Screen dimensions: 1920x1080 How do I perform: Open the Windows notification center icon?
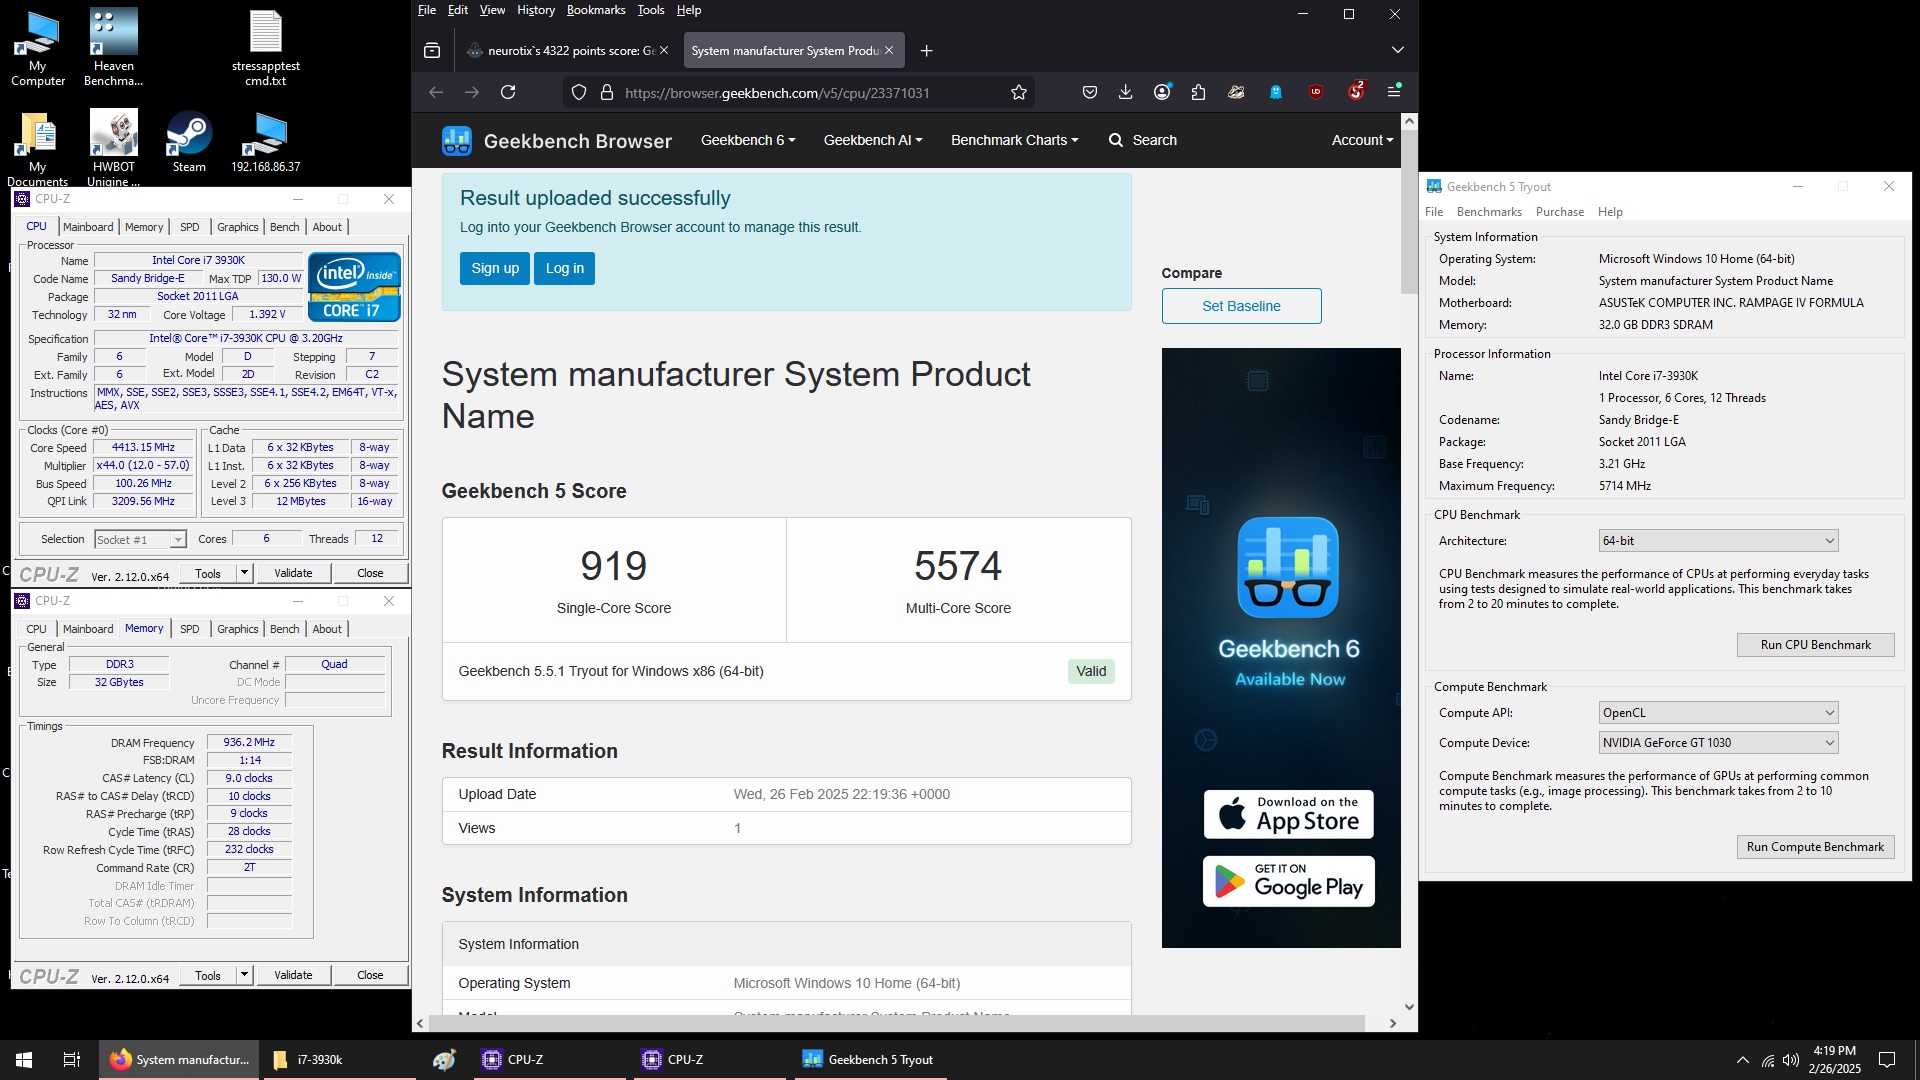1887,1060
